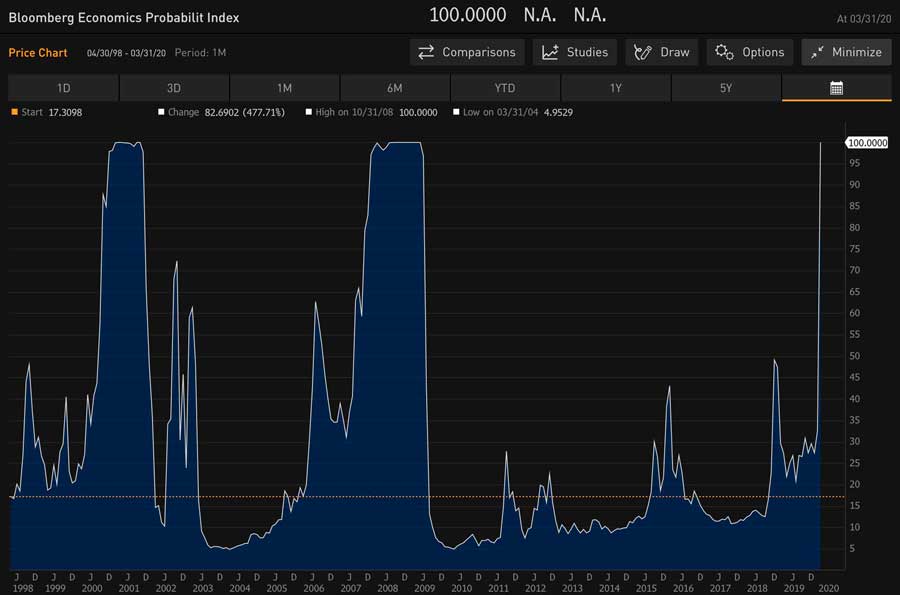
Task: Select the 1M range tab
Action: pyautogui.click(x=284, y=88)
